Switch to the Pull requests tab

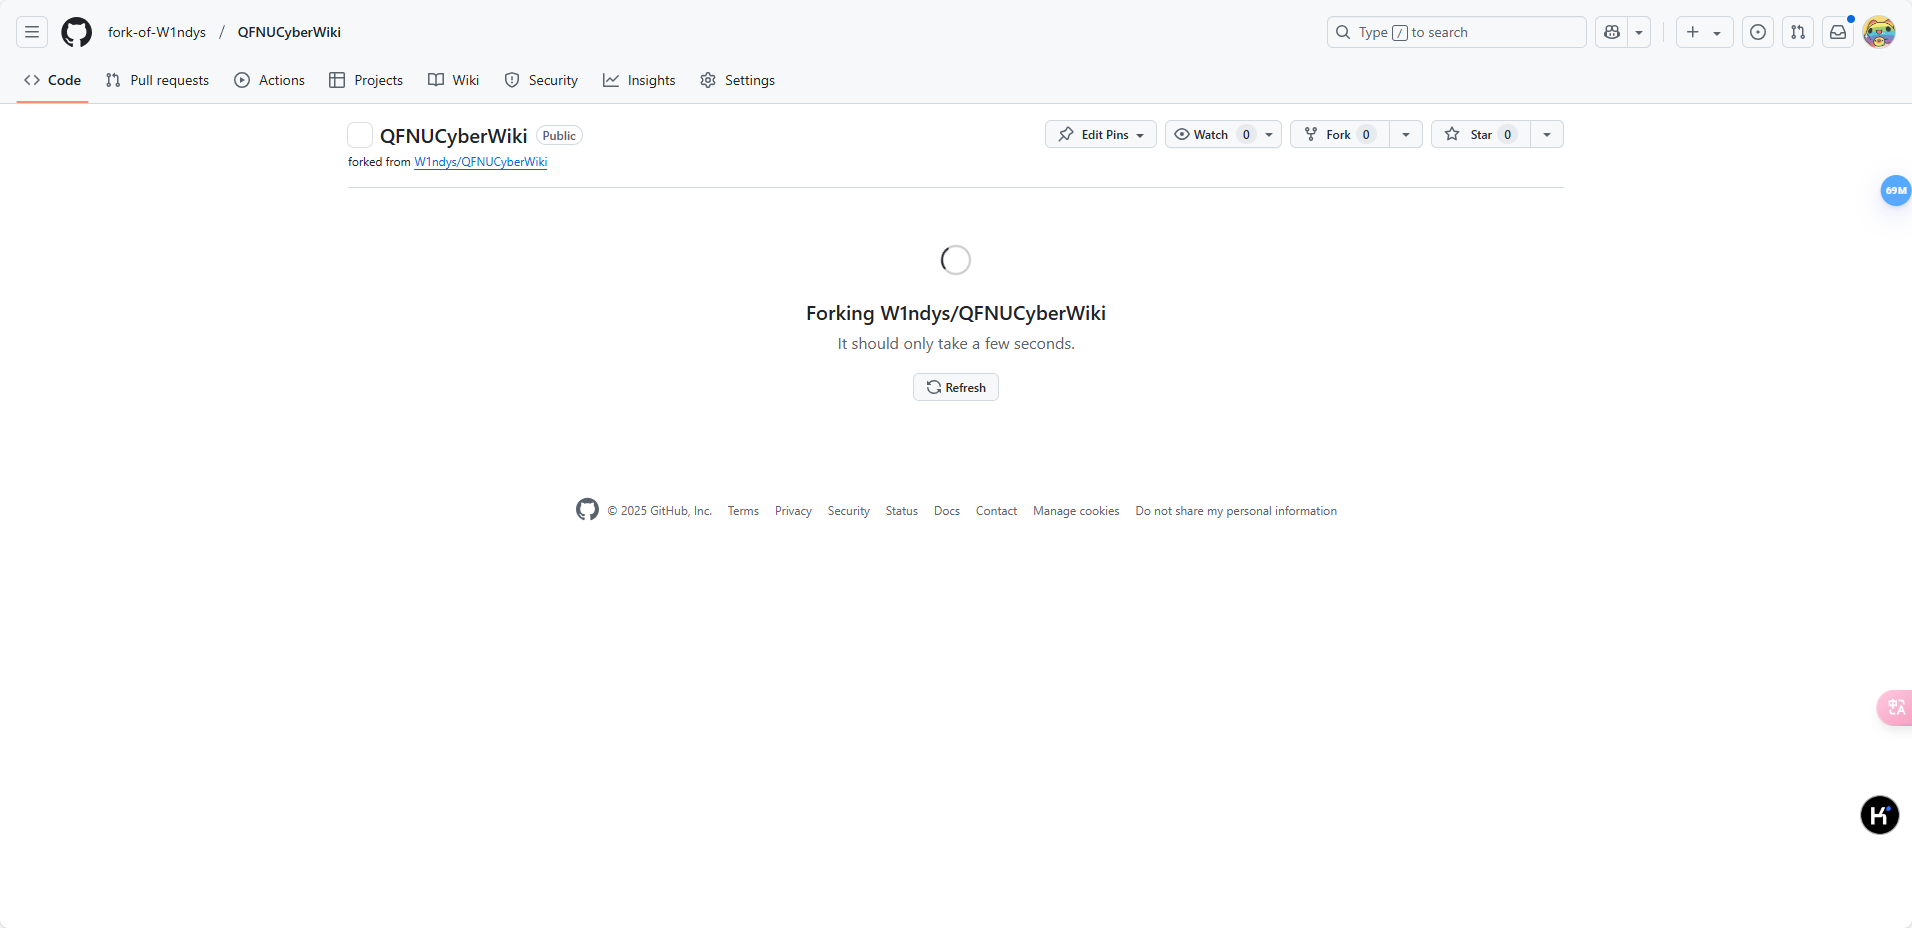157,80
